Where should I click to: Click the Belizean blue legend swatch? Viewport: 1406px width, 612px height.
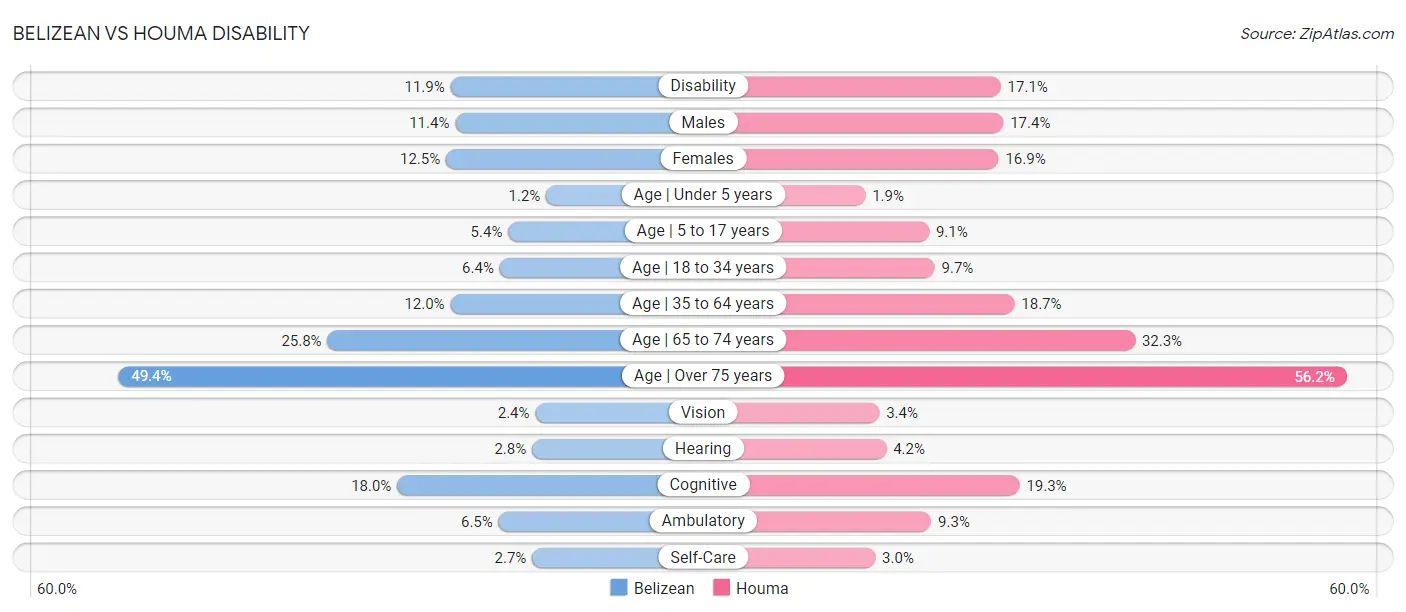click(619, 588)
